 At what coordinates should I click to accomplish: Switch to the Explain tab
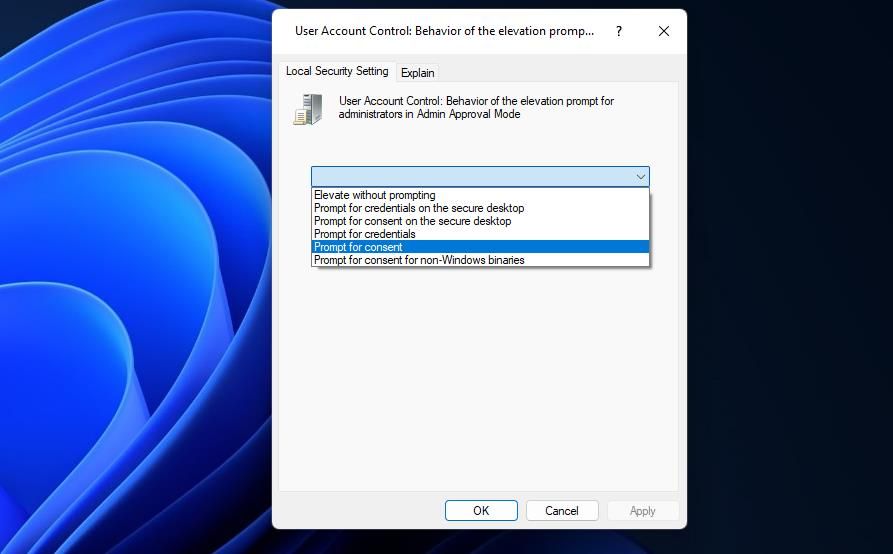pyautogui.click(x=417, y=73)
